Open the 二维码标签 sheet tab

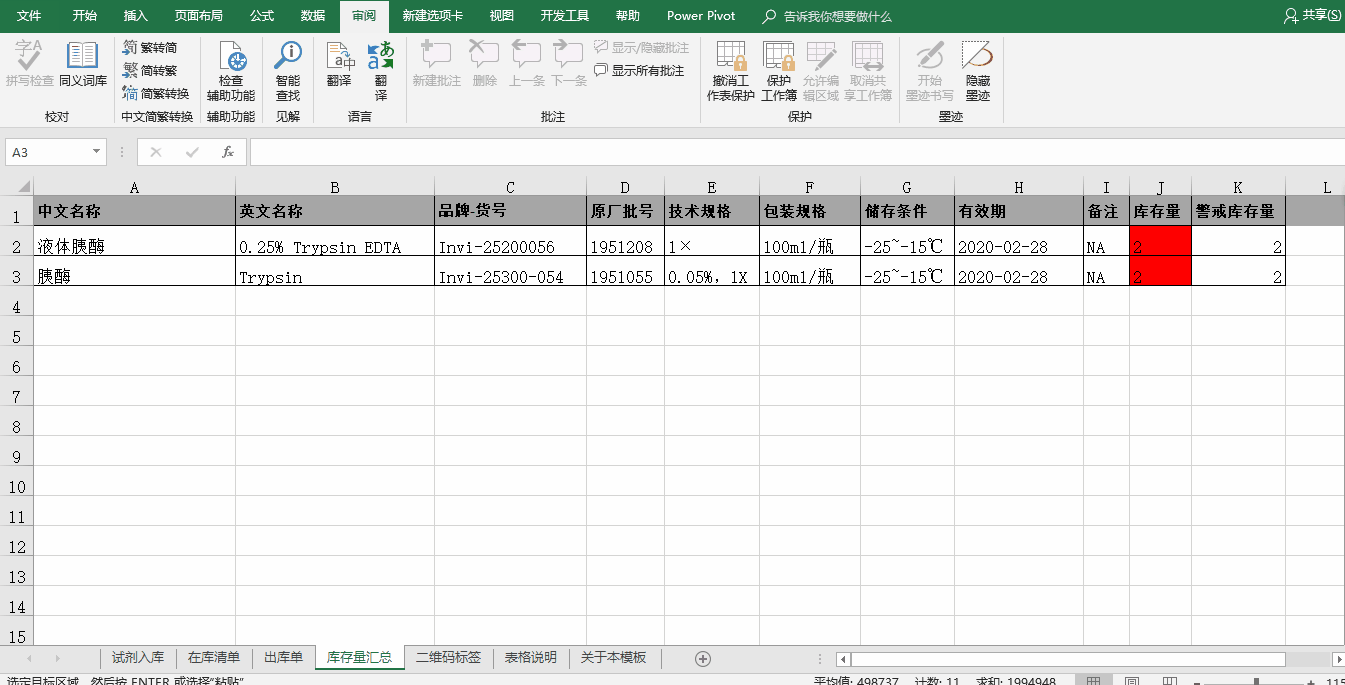click(x=448, y=658)
